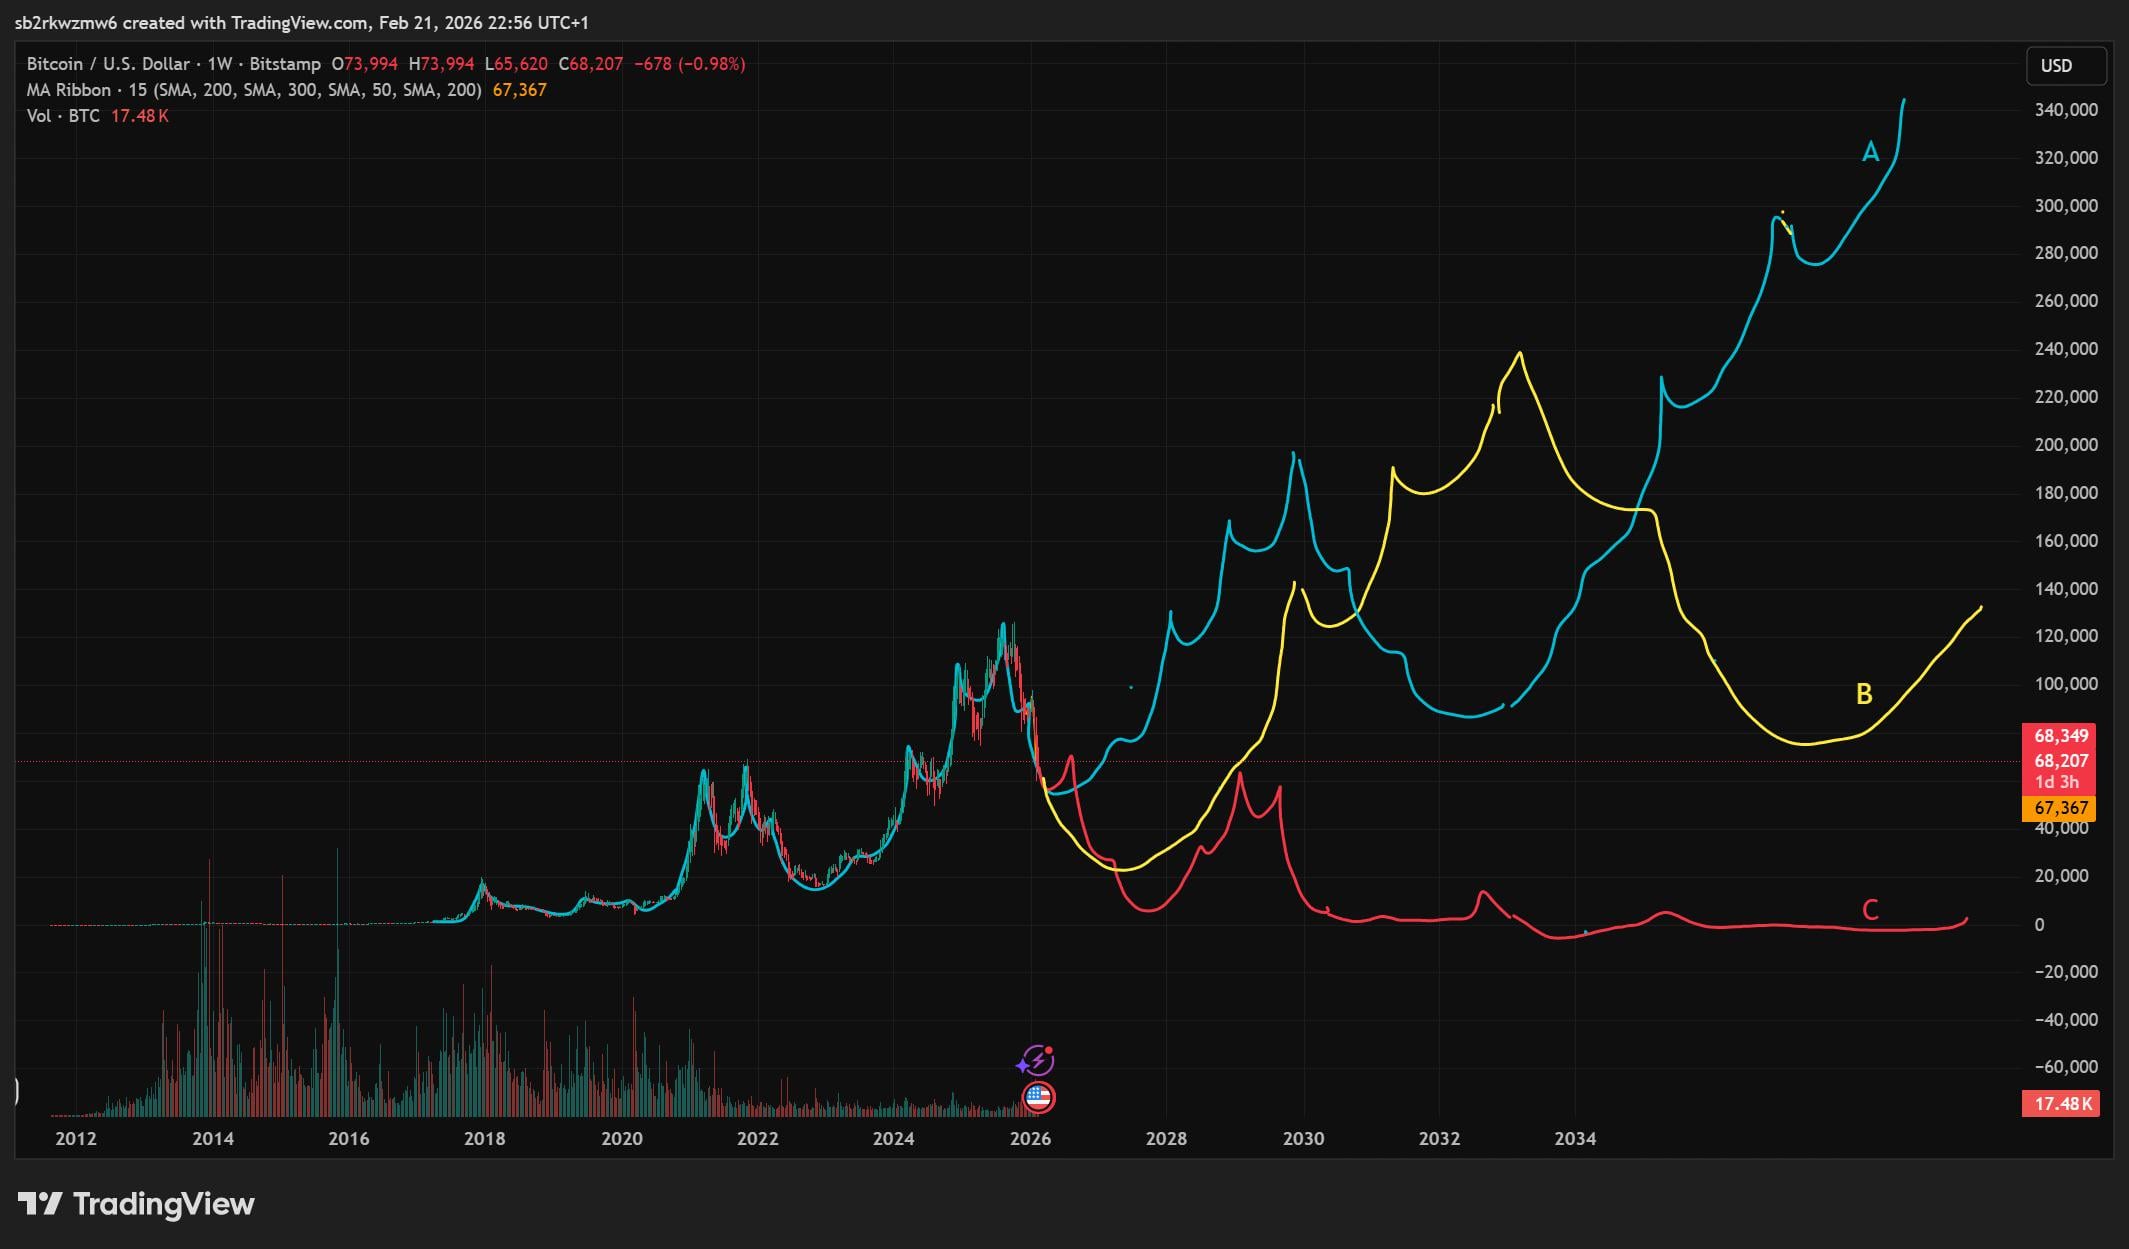Image resolution: width=2129 pixels, height=1249 pixels.
Task: Select the blue letter A annotation
Action: coord(1870,152)
